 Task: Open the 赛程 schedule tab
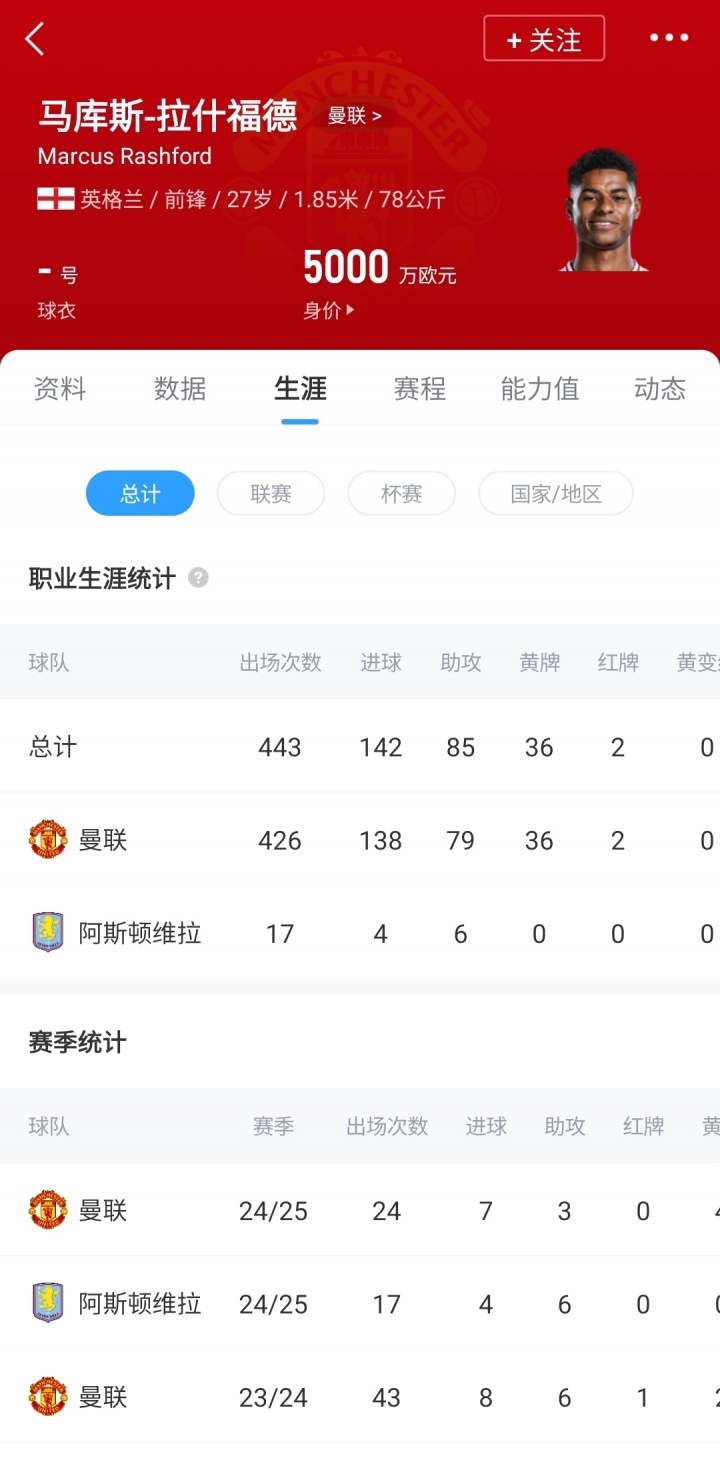tap(420, 389)
